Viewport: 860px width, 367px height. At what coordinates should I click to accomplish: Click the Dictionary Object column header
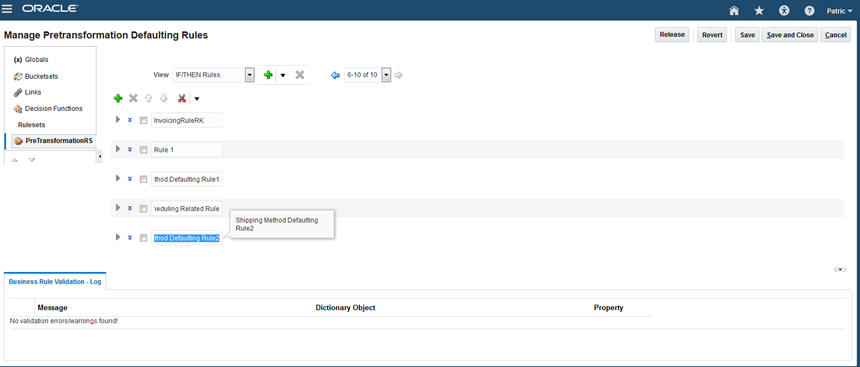(x=346, y=308)
